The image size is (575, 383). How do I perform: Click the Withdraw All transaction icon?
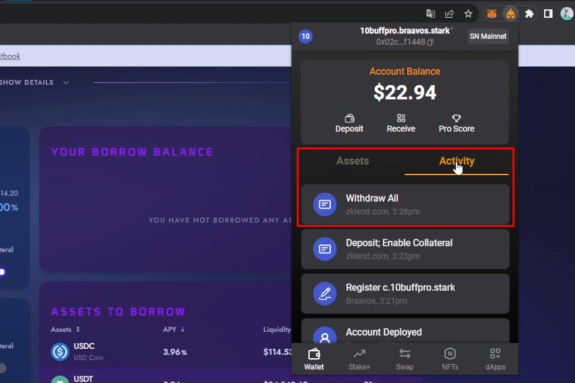pos(325,204)
